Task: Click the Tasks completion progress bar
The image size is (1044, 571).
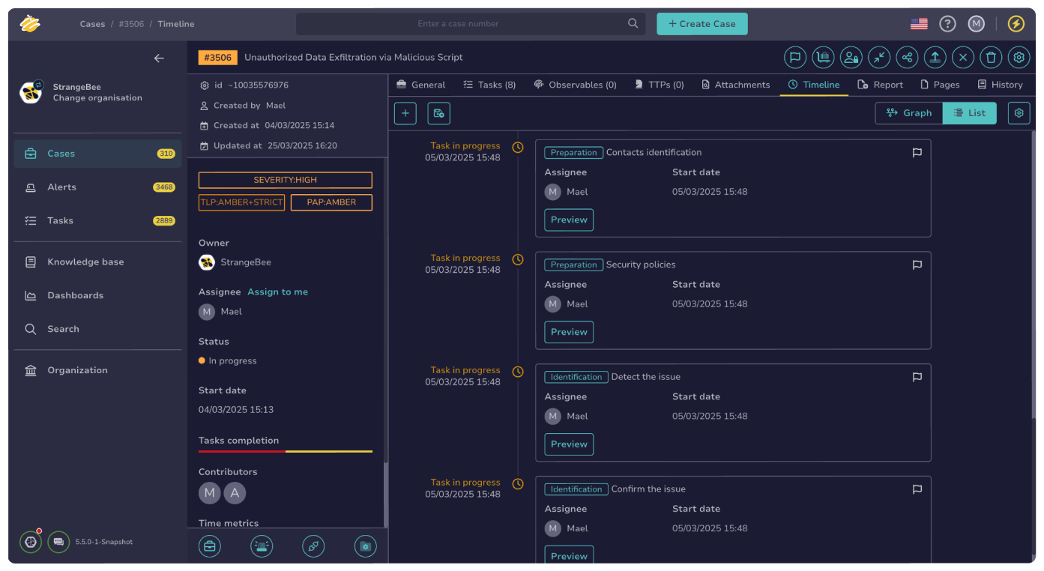Action: pyautogui.click(x=285, y=451)
